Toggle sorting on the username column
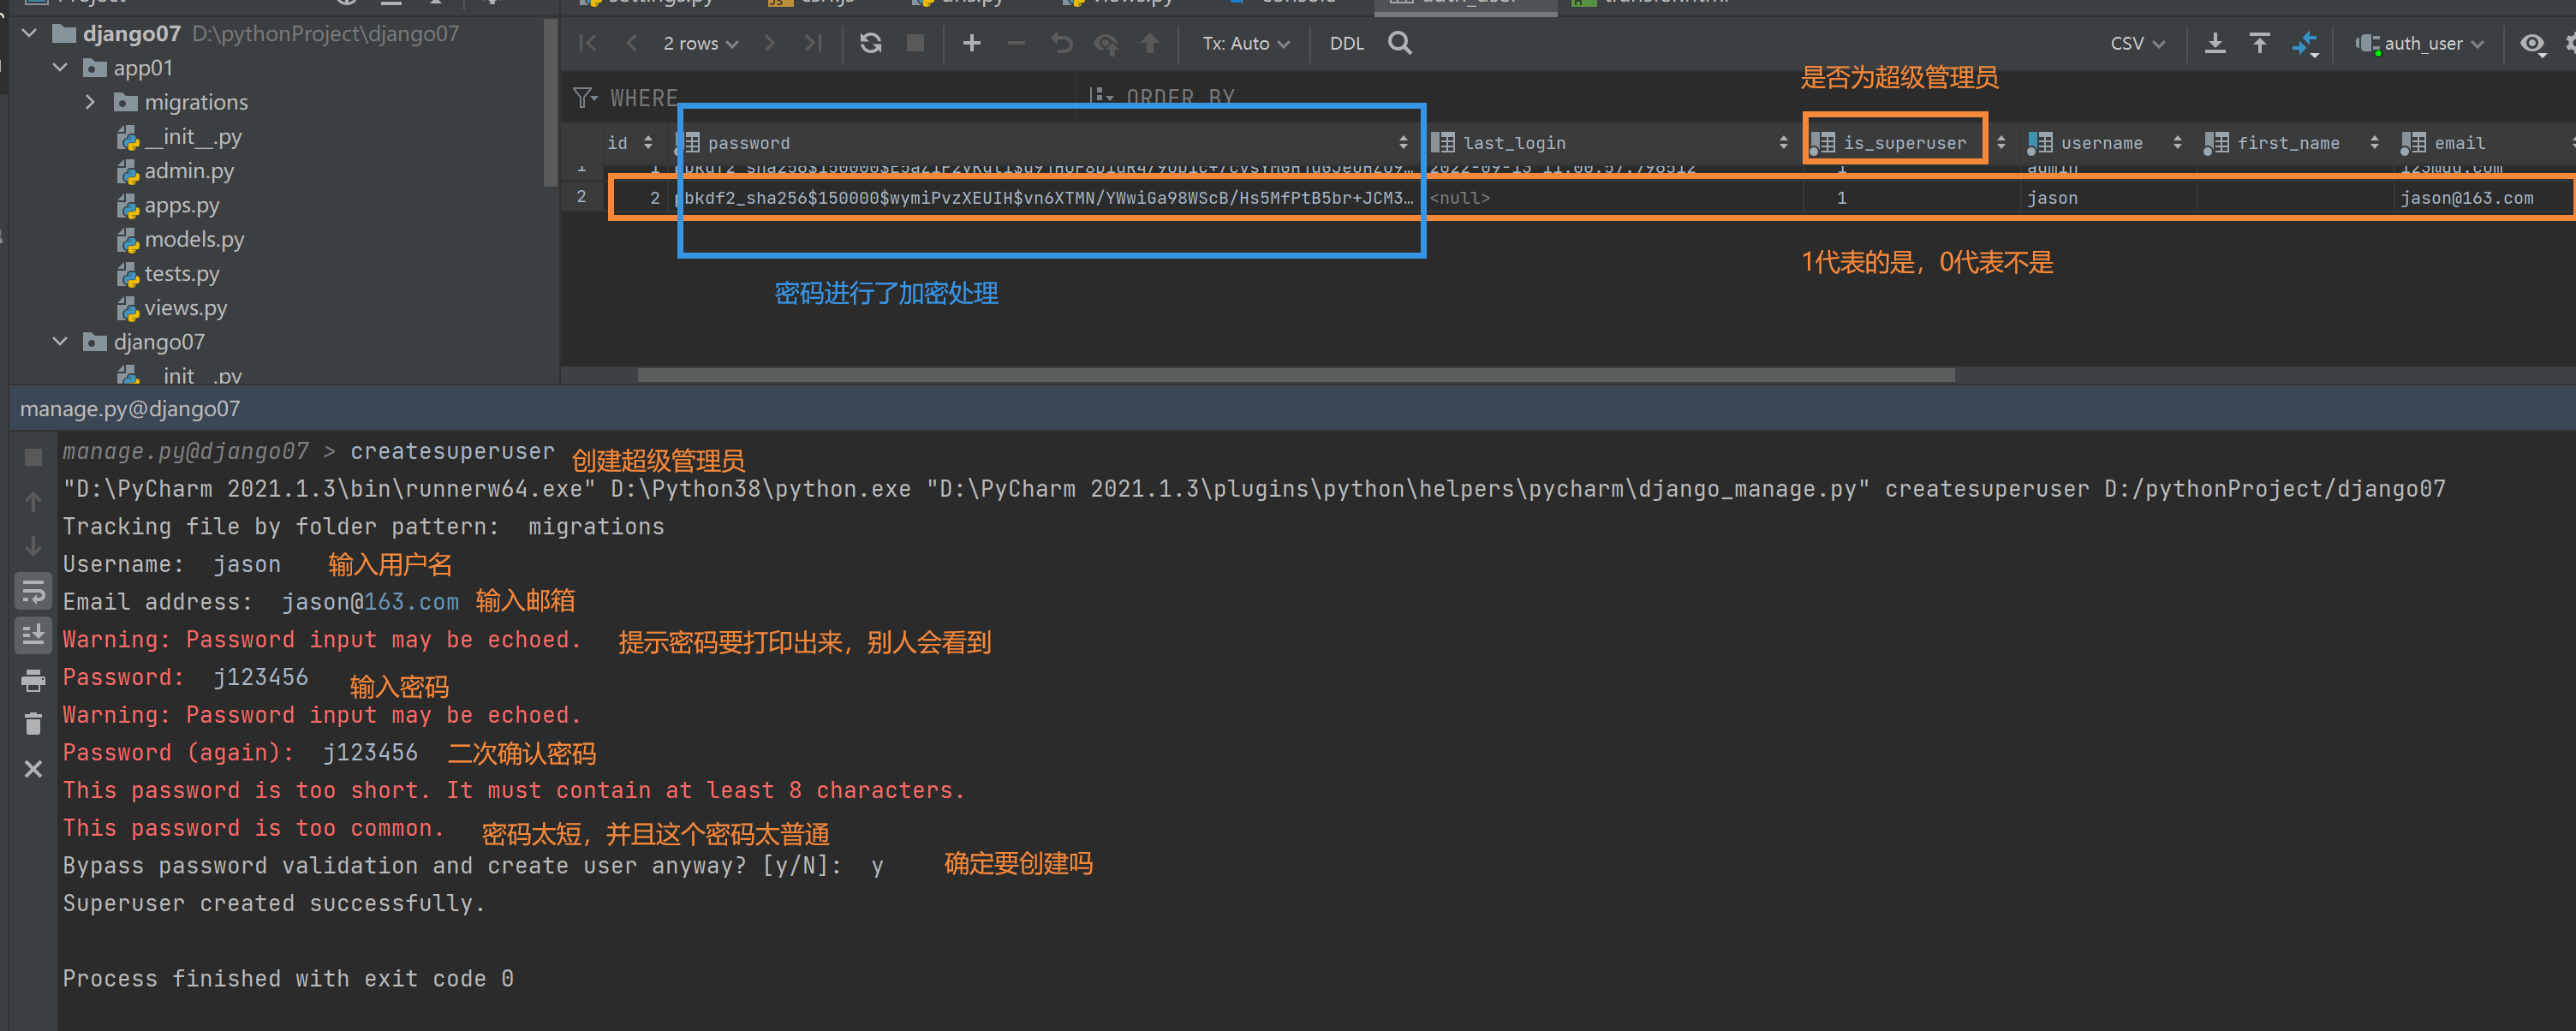Screen dimensions: 2576x1031 click(x=2177, y=142)
